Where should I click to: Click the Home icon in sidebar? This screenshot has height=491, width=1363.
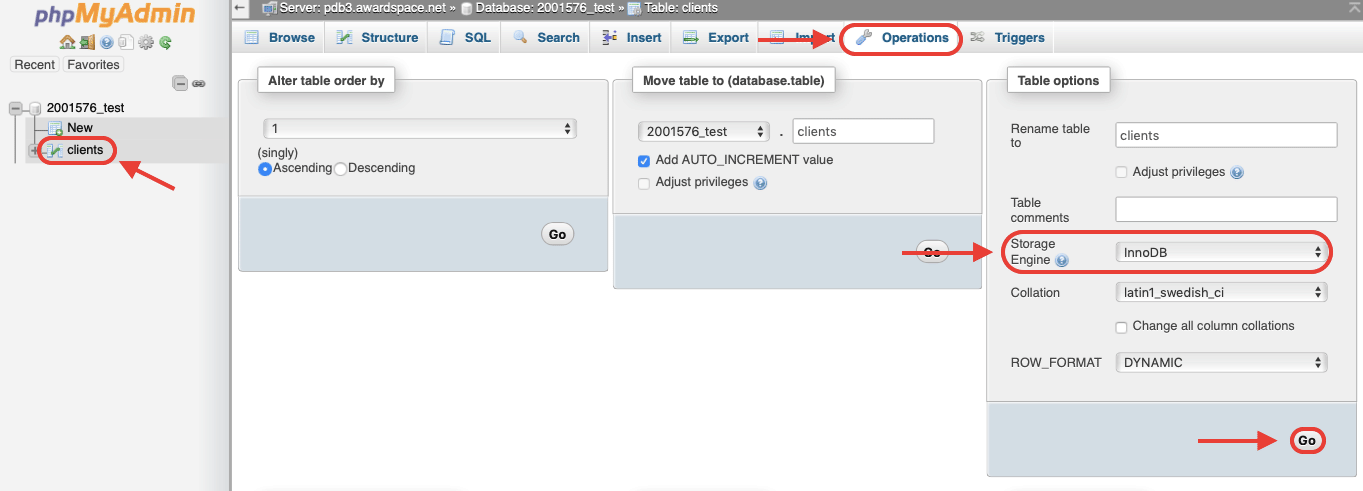67,42
